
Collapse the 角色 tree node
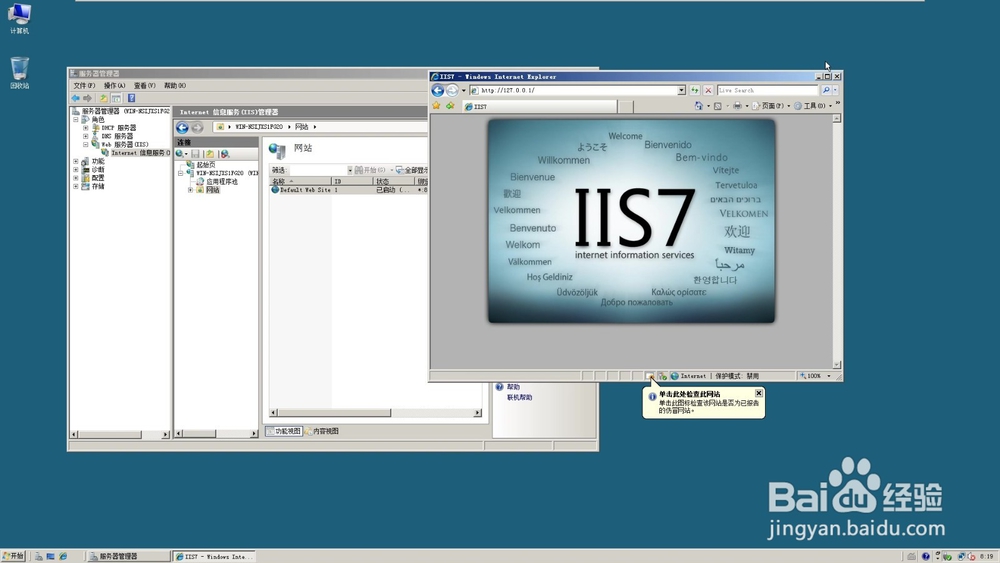point(76,119)
